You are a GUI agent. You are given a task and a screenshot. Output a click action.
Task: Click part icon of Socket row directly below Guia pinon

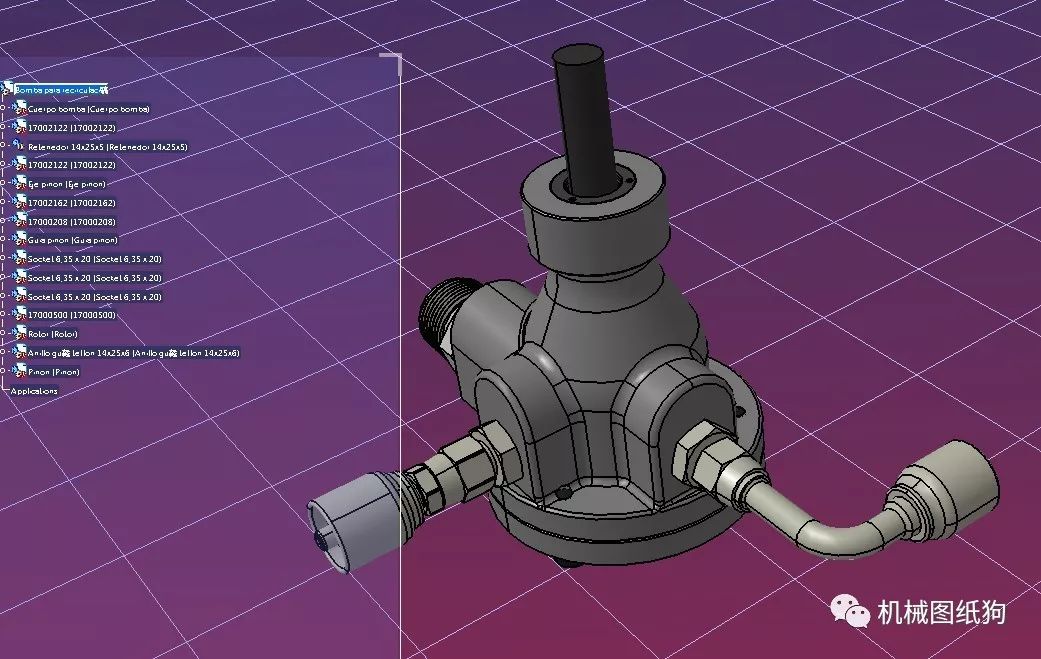(20, 258)
